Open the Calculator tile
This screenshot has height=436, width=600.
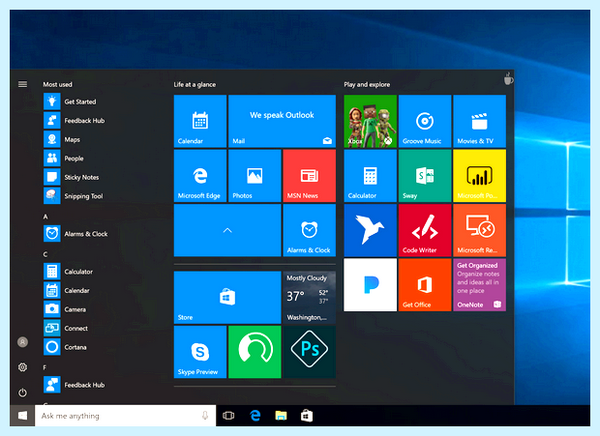370,176
